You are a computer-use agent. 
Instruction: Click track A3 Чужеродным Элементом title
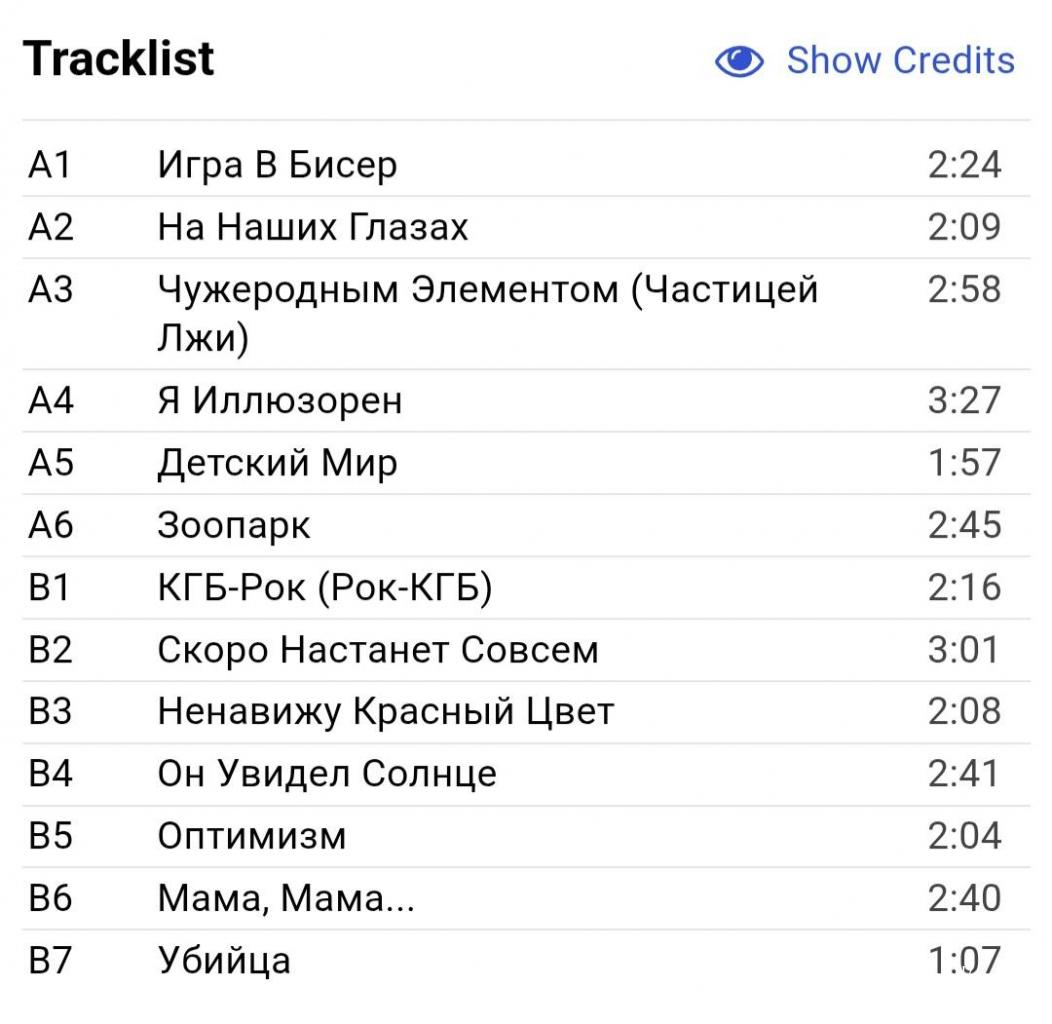(x=488, y=313)
